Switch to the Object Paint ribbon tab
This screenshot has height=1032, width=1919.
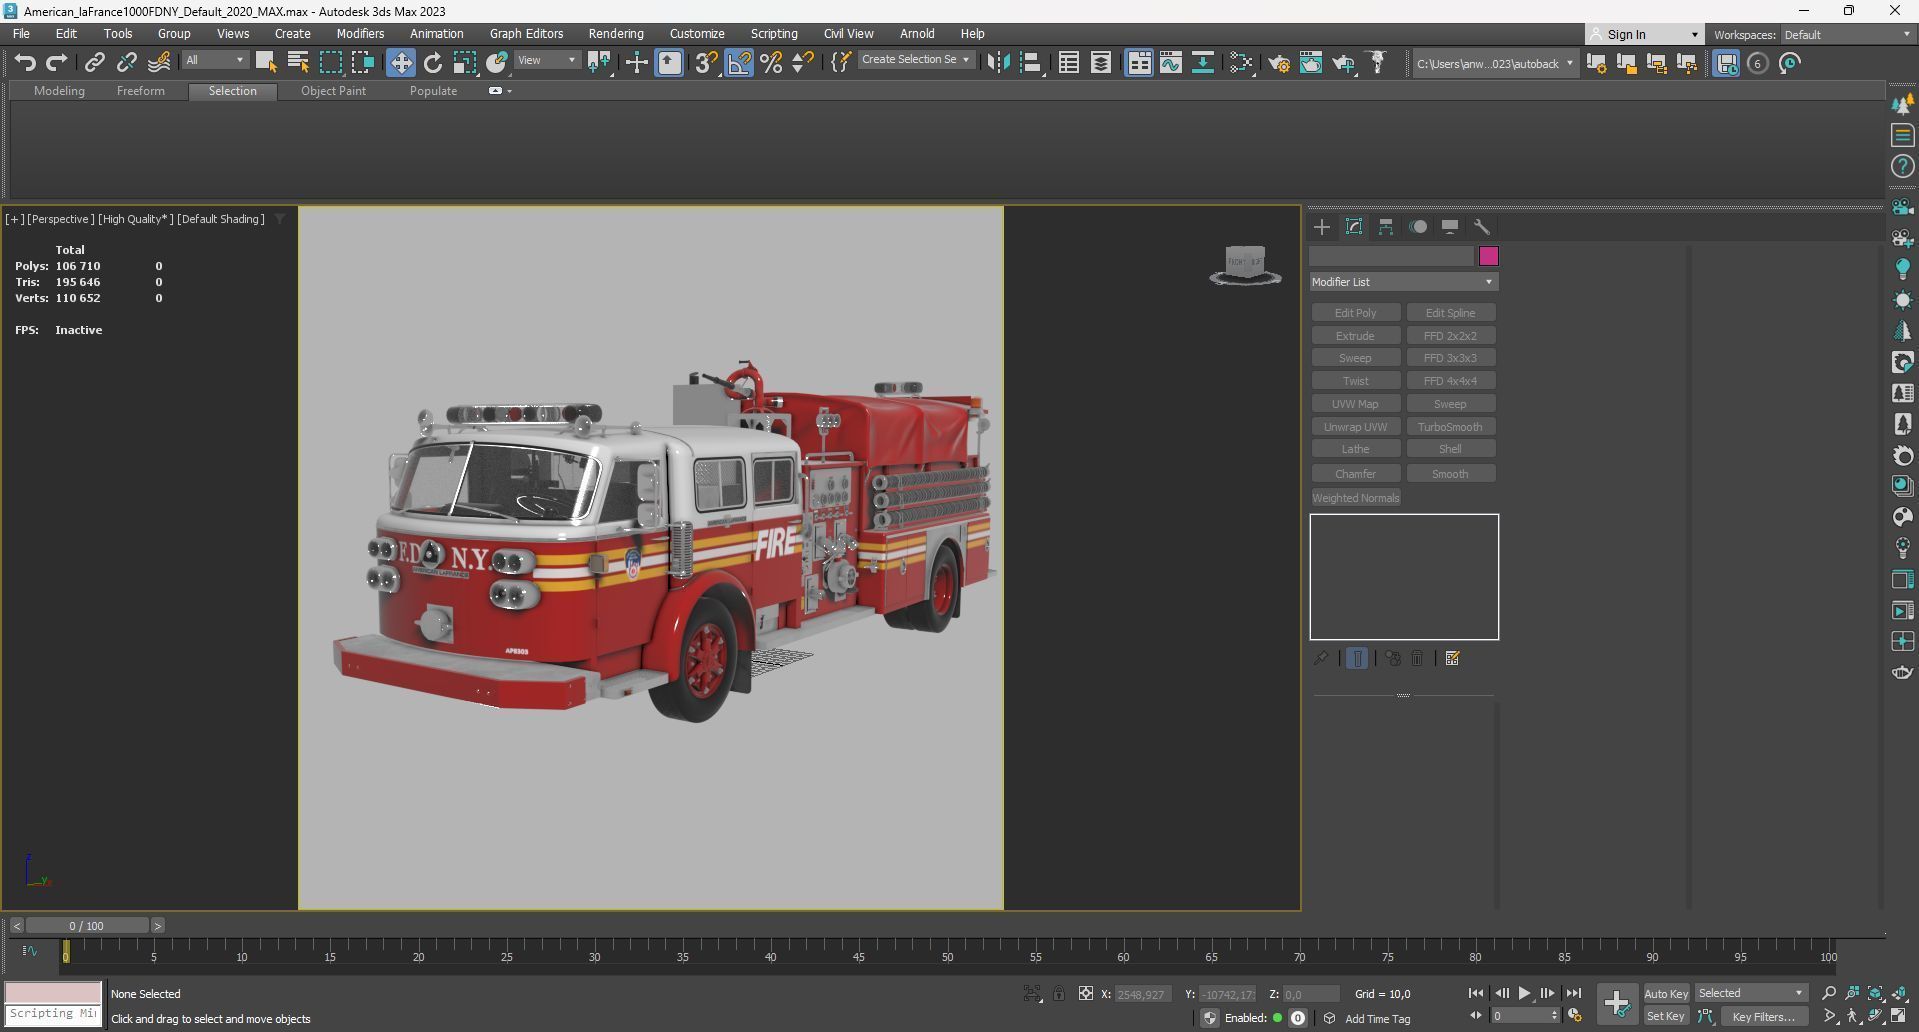coord(333,91)
